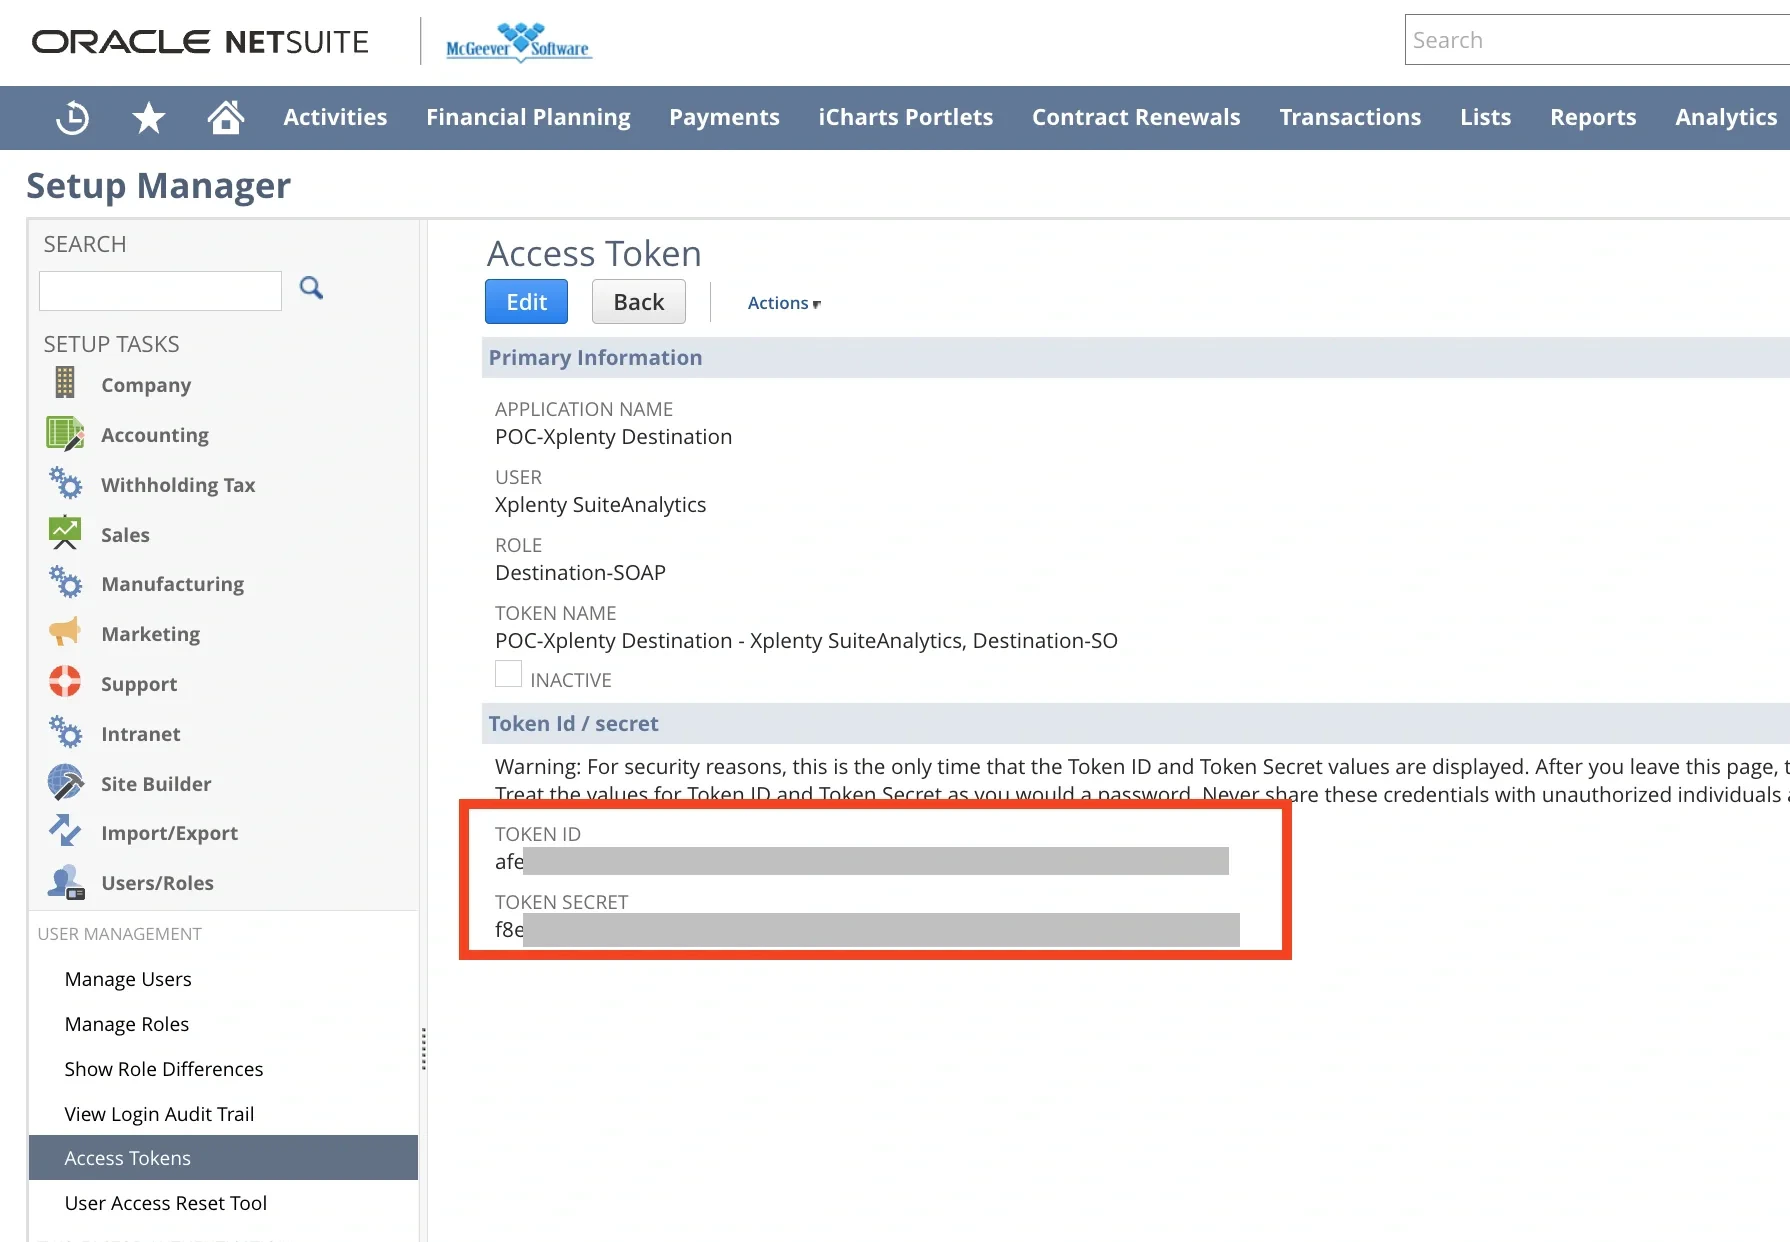The height and width of the screenshot is (1242, 1790).
Task: Click the Back button
Action: coord(638,301)
